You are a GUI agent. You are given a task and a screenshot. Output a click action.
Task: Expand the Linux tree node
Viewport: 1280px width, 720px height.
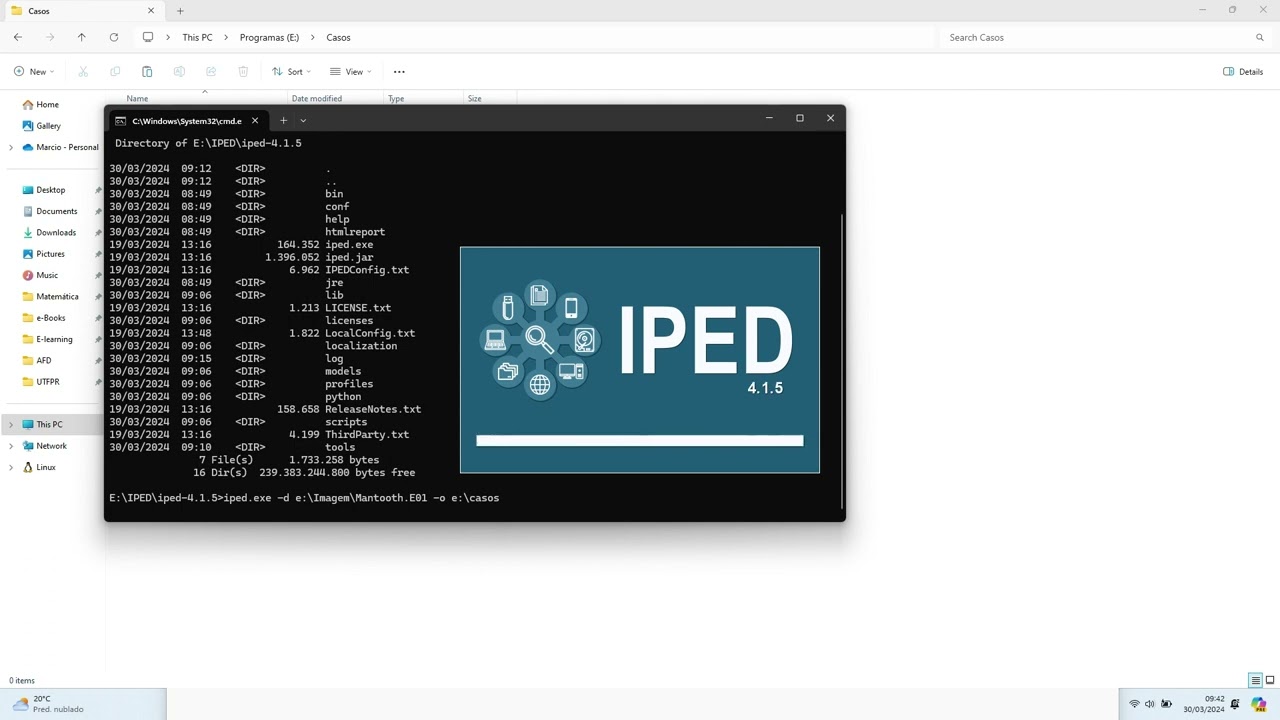tap(11, 467)
